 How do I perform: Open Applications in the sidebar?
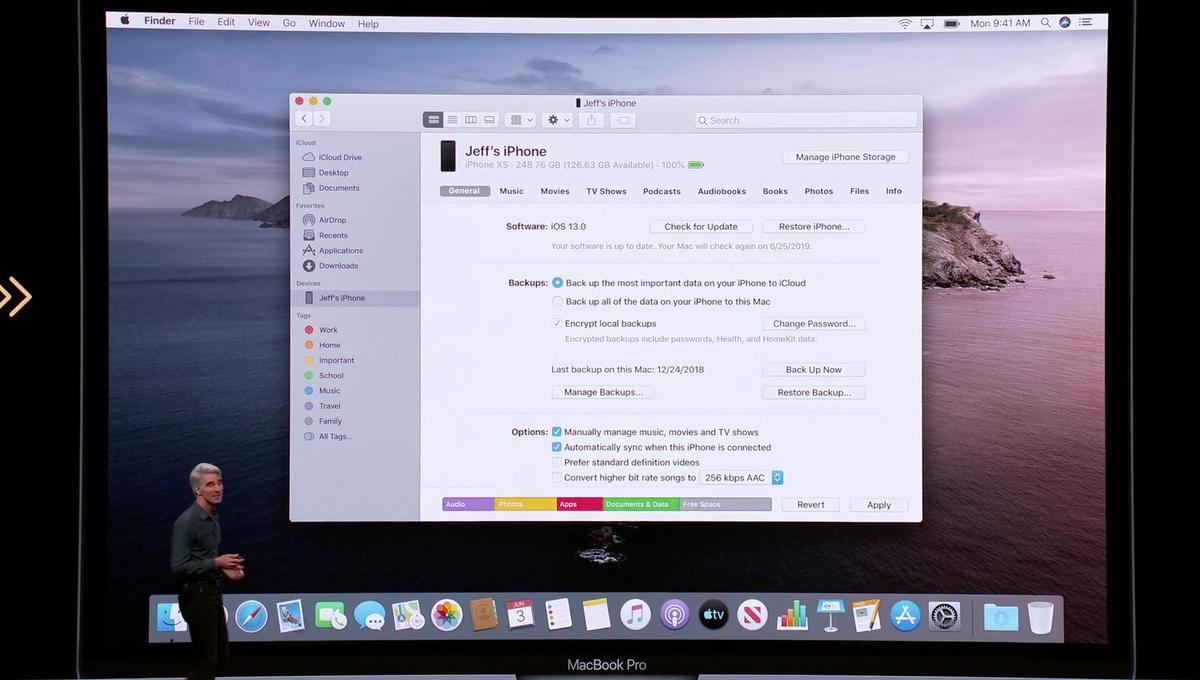coord(340,251)
